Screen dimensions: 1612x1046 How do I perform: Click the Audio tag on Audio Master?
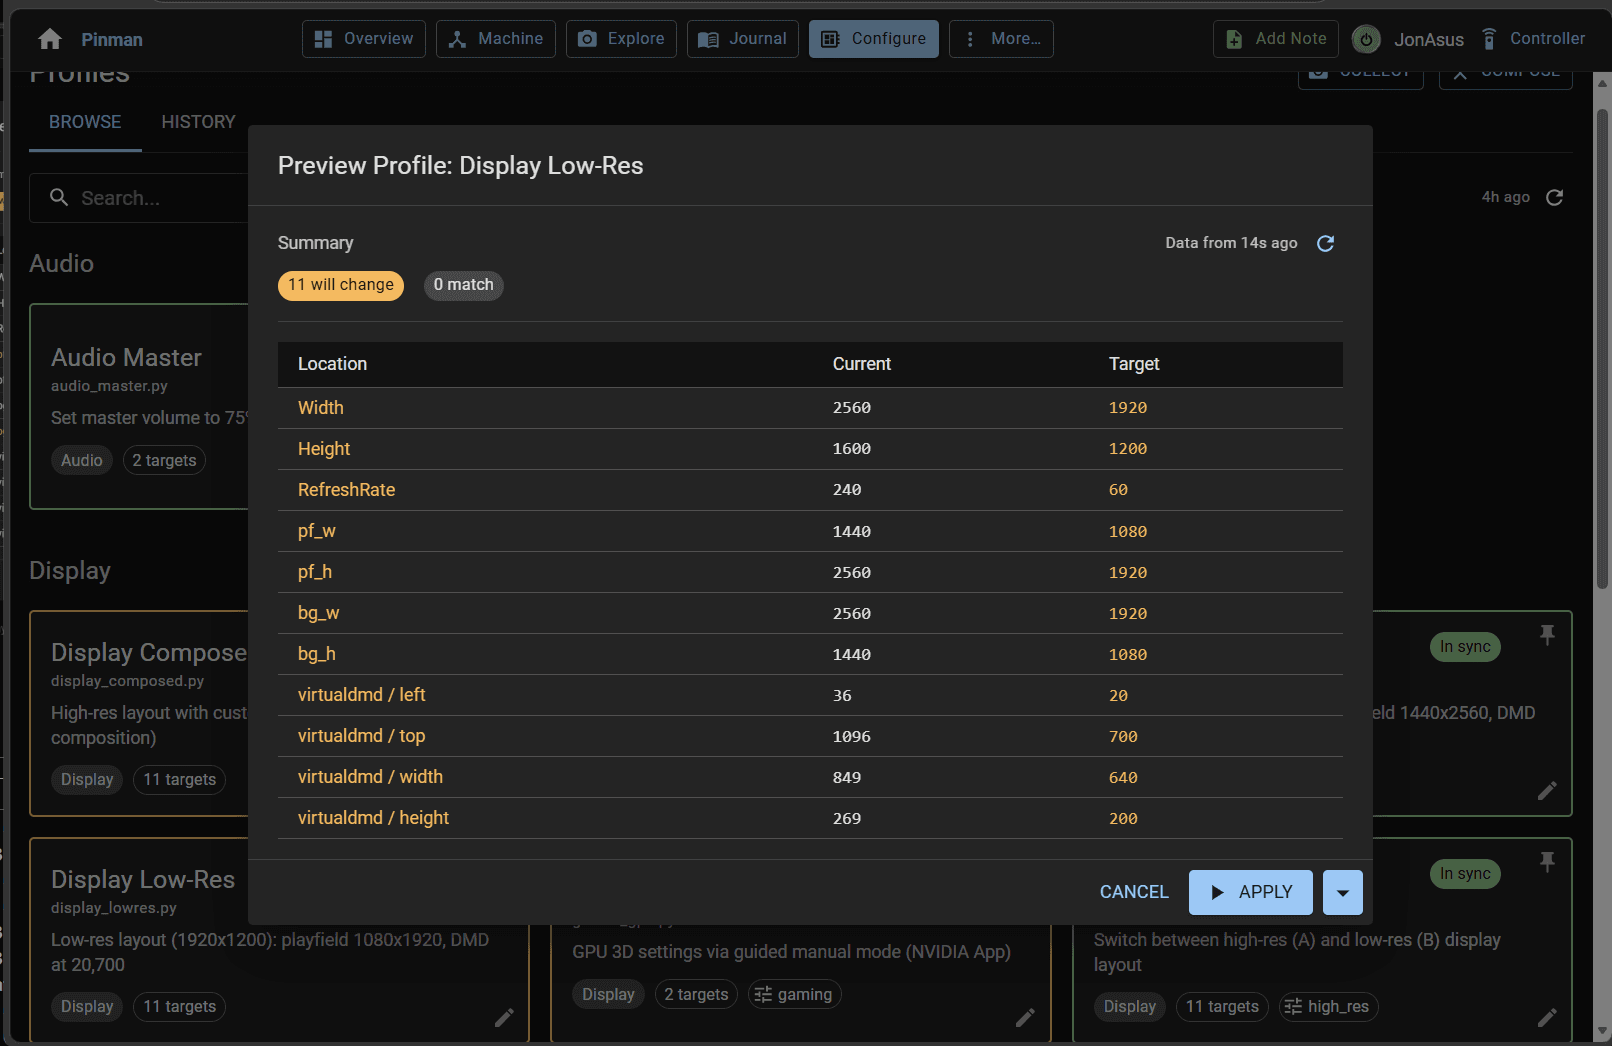pos(82,461)
